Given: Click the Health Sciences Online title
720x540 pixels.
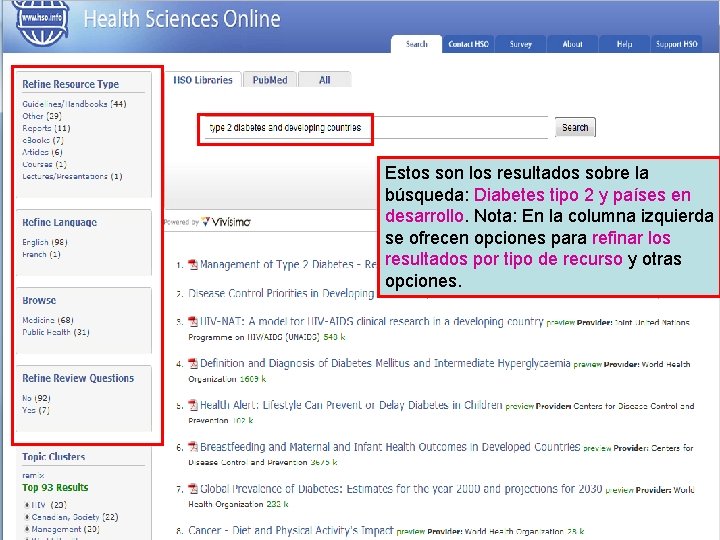Looking at the screenshot, I should point(182,19).
